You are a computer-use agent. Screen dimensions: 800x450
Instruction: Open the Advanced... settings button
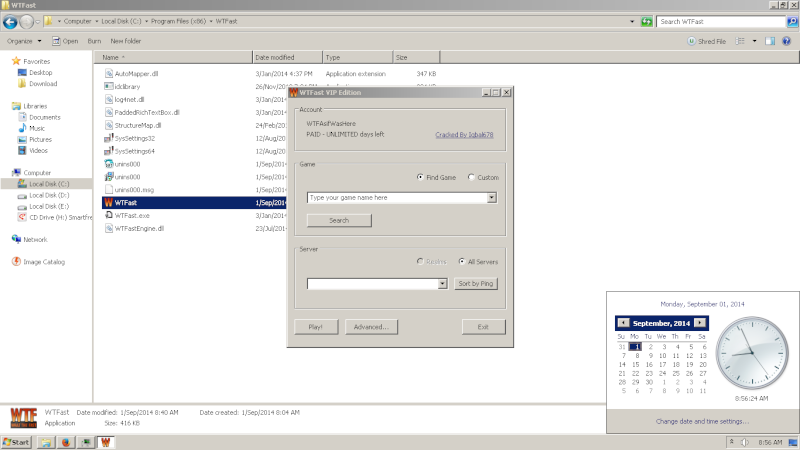click(x=371, y=327)
